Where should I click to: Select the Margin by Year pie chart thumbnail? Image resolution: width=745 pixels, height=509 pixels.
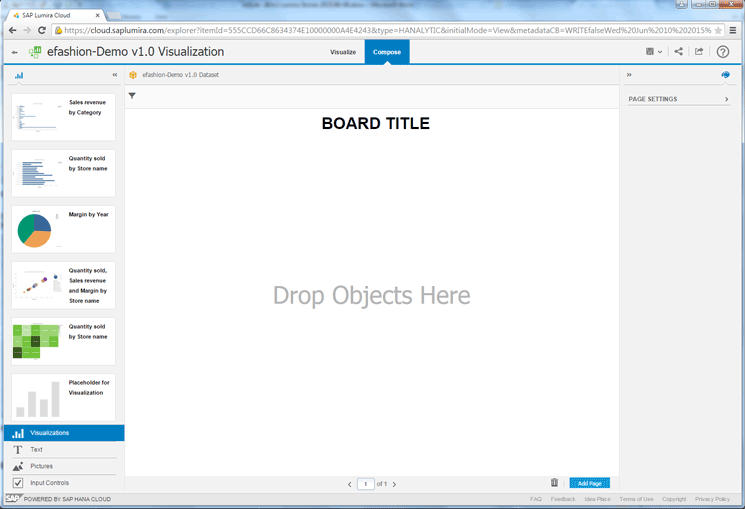point(63,229)
